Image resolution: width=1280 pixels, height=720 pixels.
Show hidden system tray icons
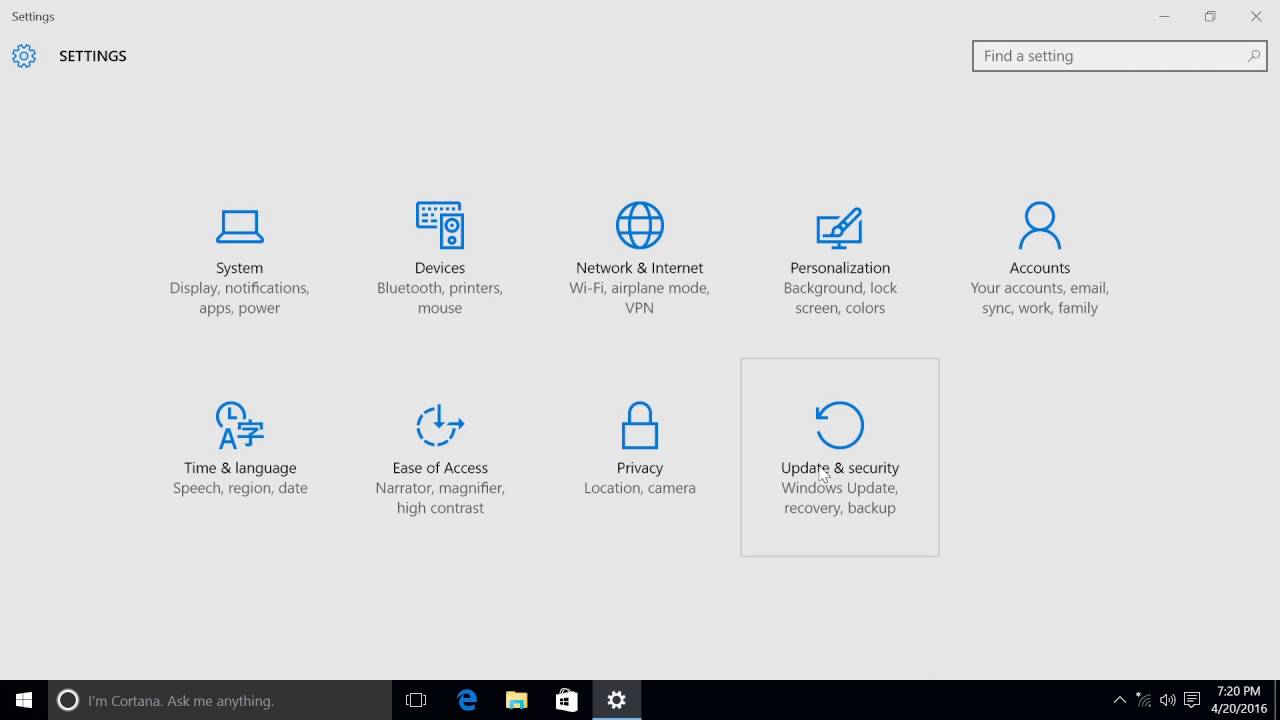tap(1120, 700)
